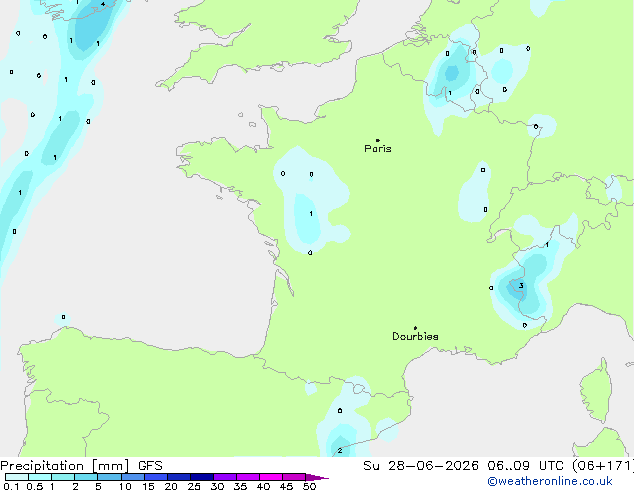Select the Dourbies location dot on map
Image resolution: width=634 pixels, height=490 pixels.
click(x=415, y=328)
